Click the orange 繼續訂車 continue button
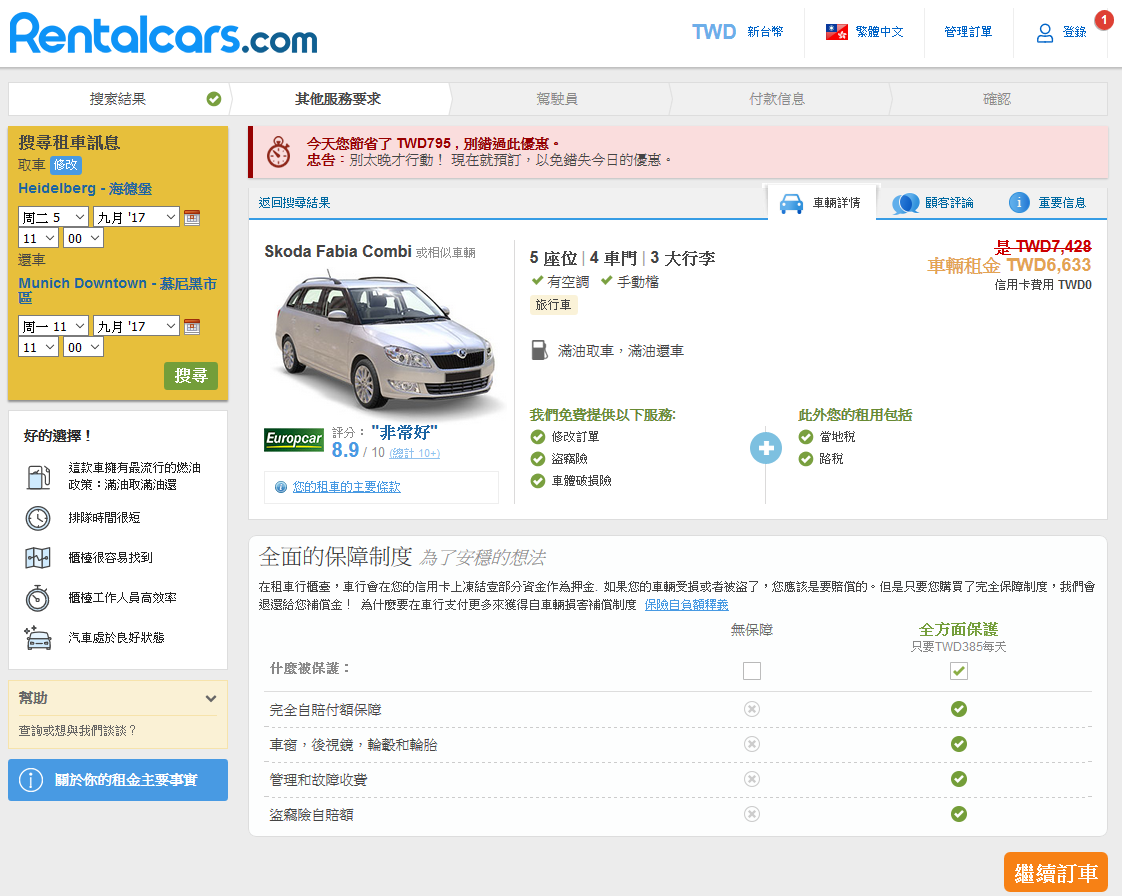 [1055, 872]
